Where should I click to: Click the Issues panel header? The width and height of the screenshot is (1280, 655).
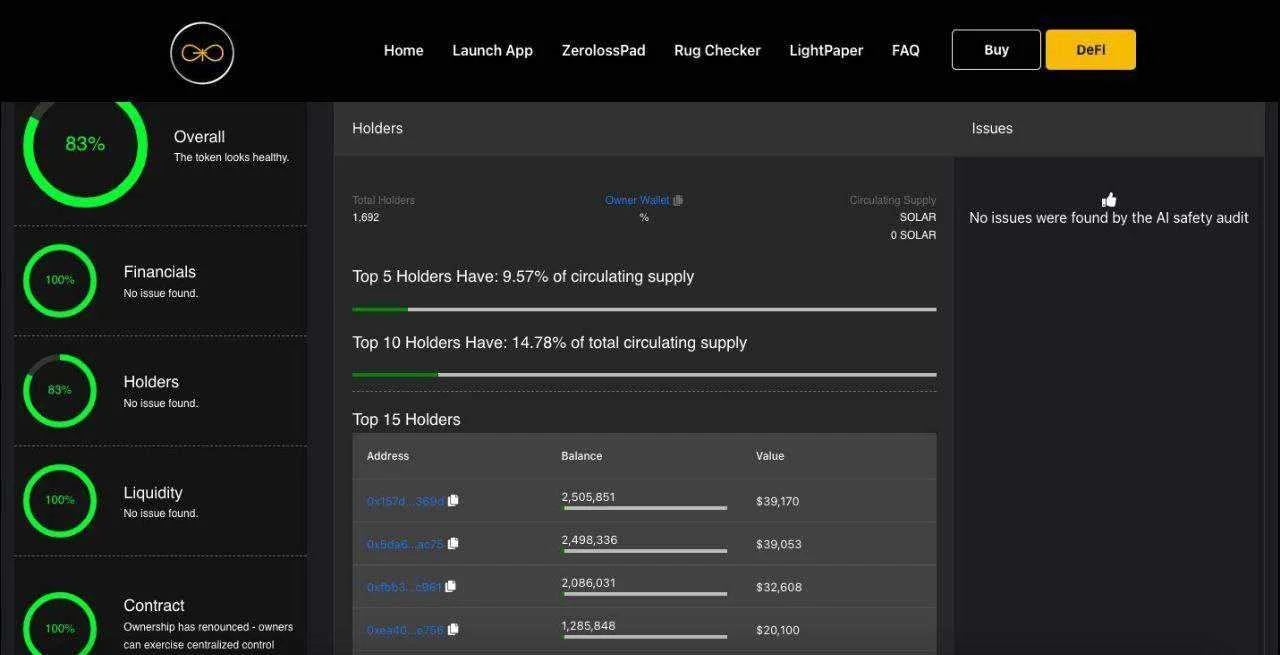[x=1109, y=128]
